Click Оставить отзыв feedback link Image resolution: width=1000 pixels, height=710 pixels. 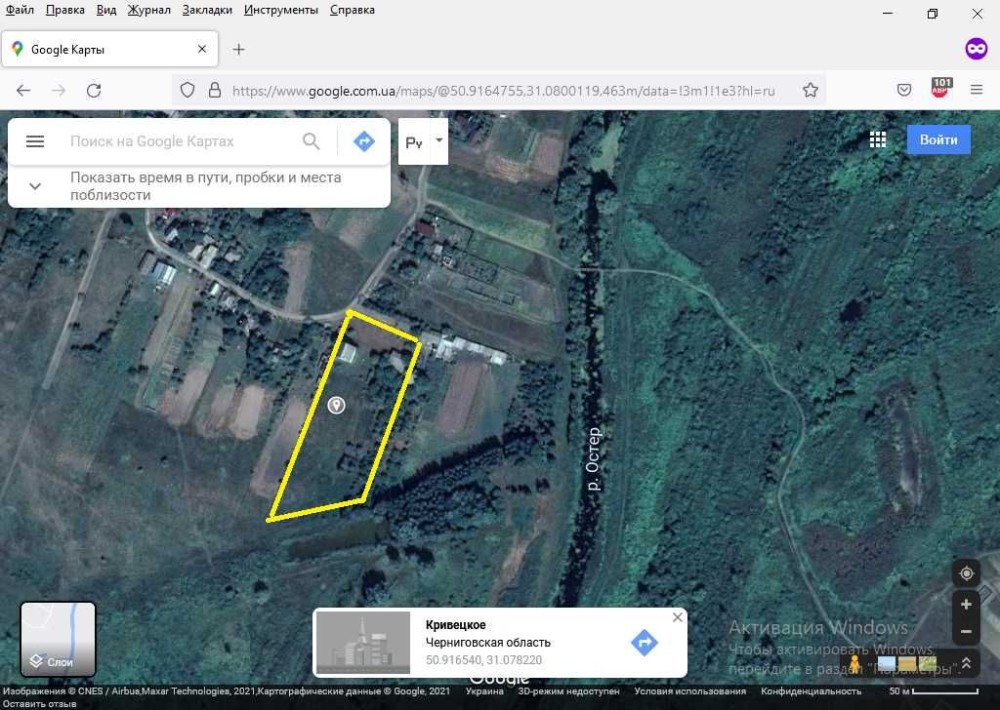[x=39, y=704]
